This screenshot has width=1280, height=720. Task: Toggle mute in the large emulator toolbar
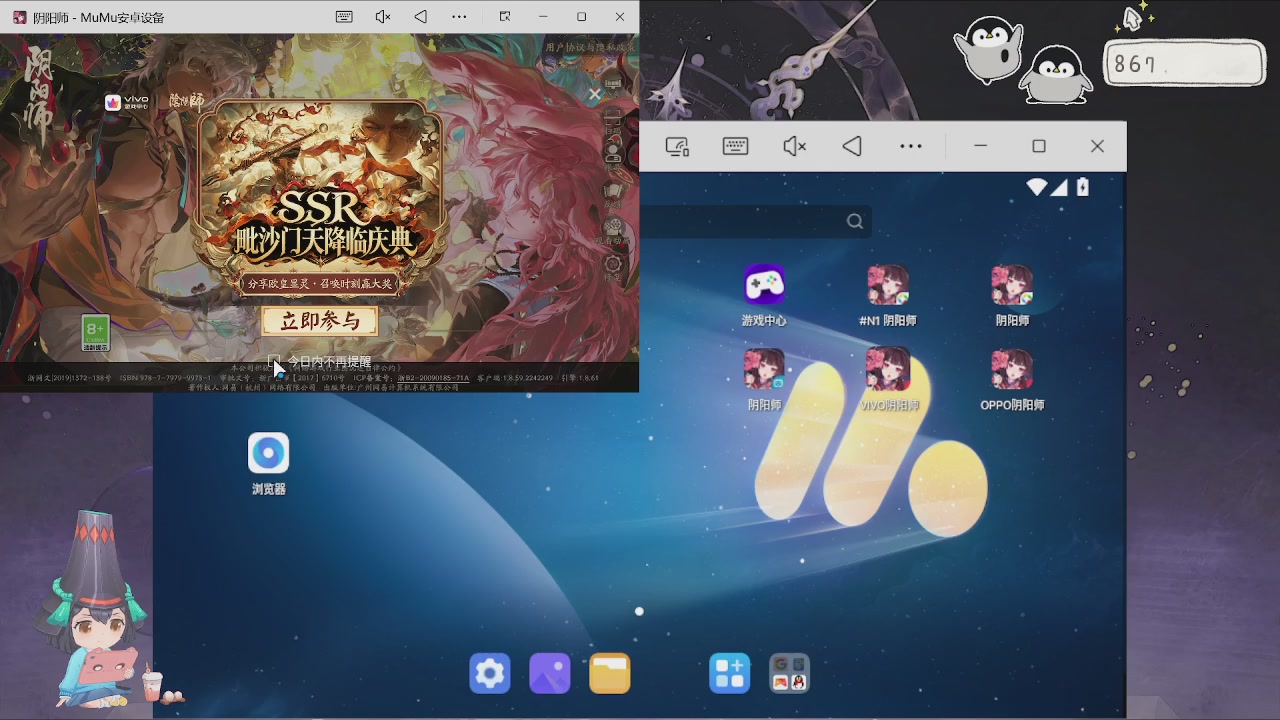[x=794, y=147]
